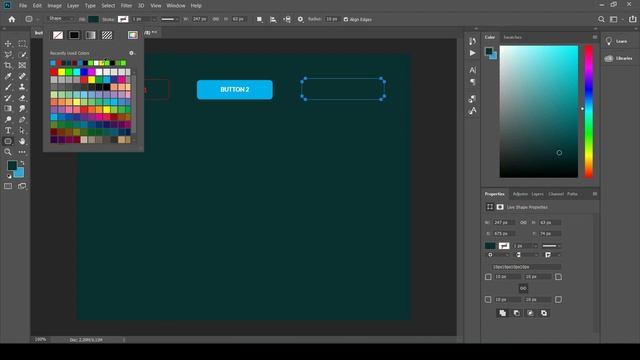Select the Zoom tool
Image resolution: width=640 pixels, height=360 pixels.
[x=8, y=152]
